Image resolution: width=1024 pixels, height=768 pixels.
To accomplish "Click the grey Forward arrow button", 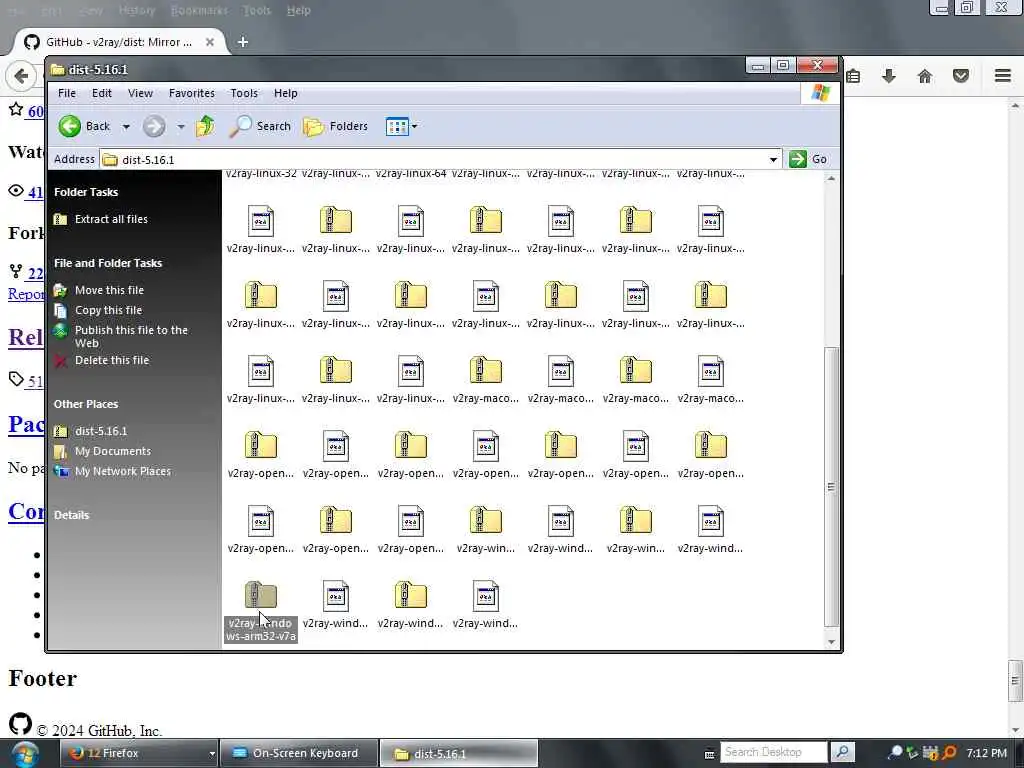I will (154, 126).
